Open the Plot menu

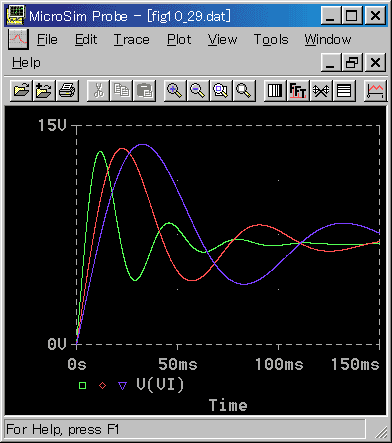click(179, 40)
